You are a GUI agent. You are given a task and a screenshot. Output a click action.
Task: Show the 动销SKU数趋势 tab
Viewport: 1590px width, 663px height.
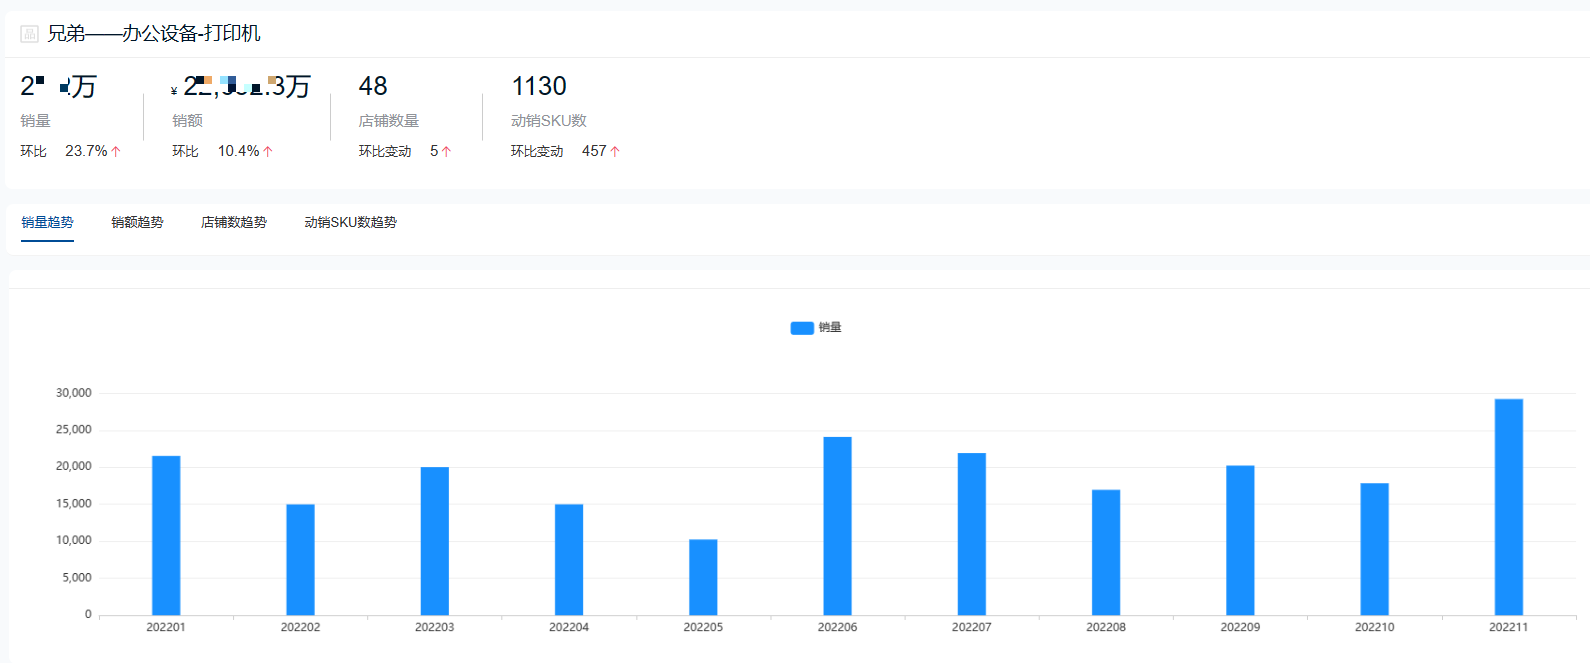point(350,222)
